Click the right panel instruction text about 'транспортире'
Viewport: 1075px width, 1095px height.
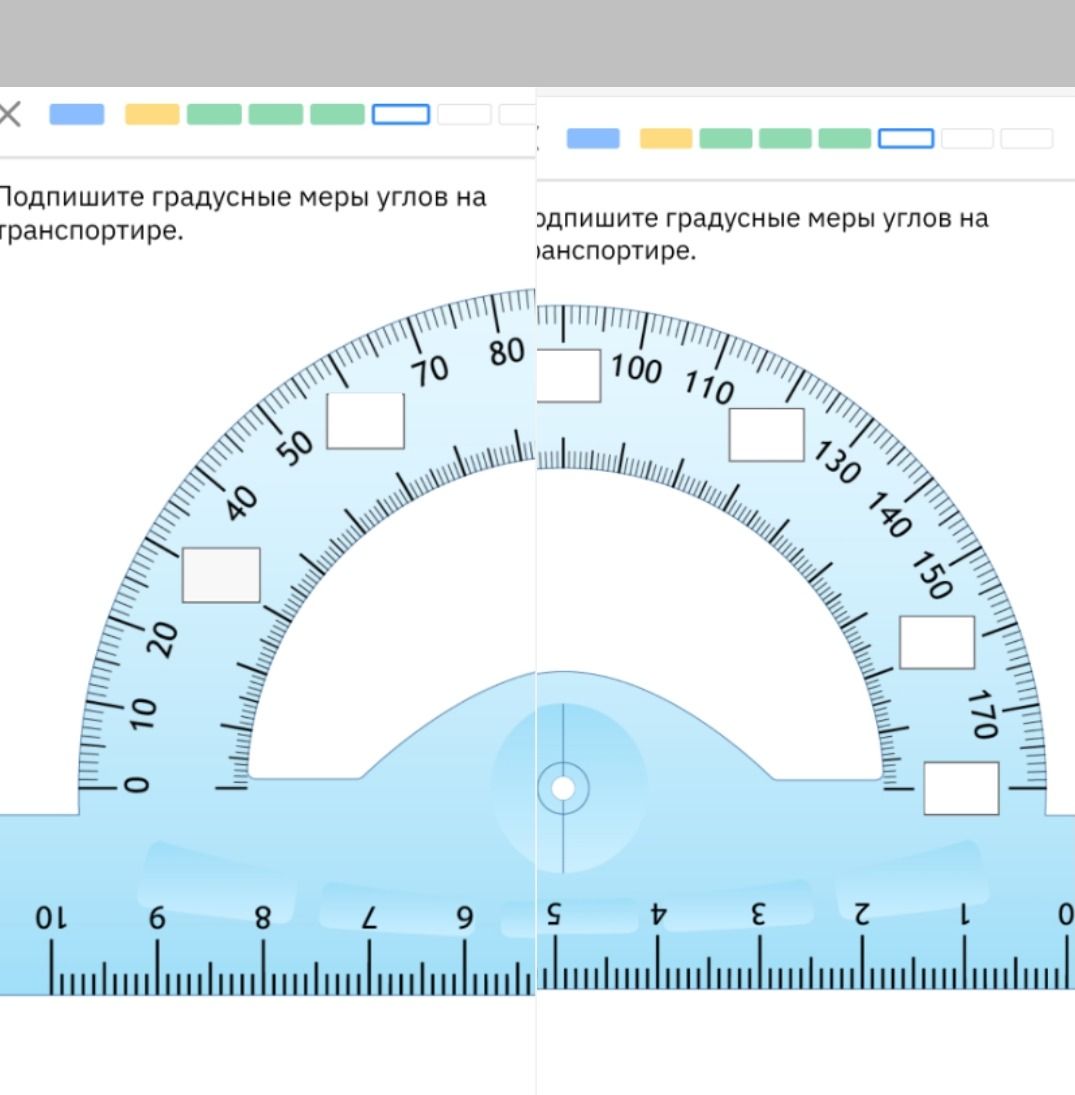tap(617, 250)
